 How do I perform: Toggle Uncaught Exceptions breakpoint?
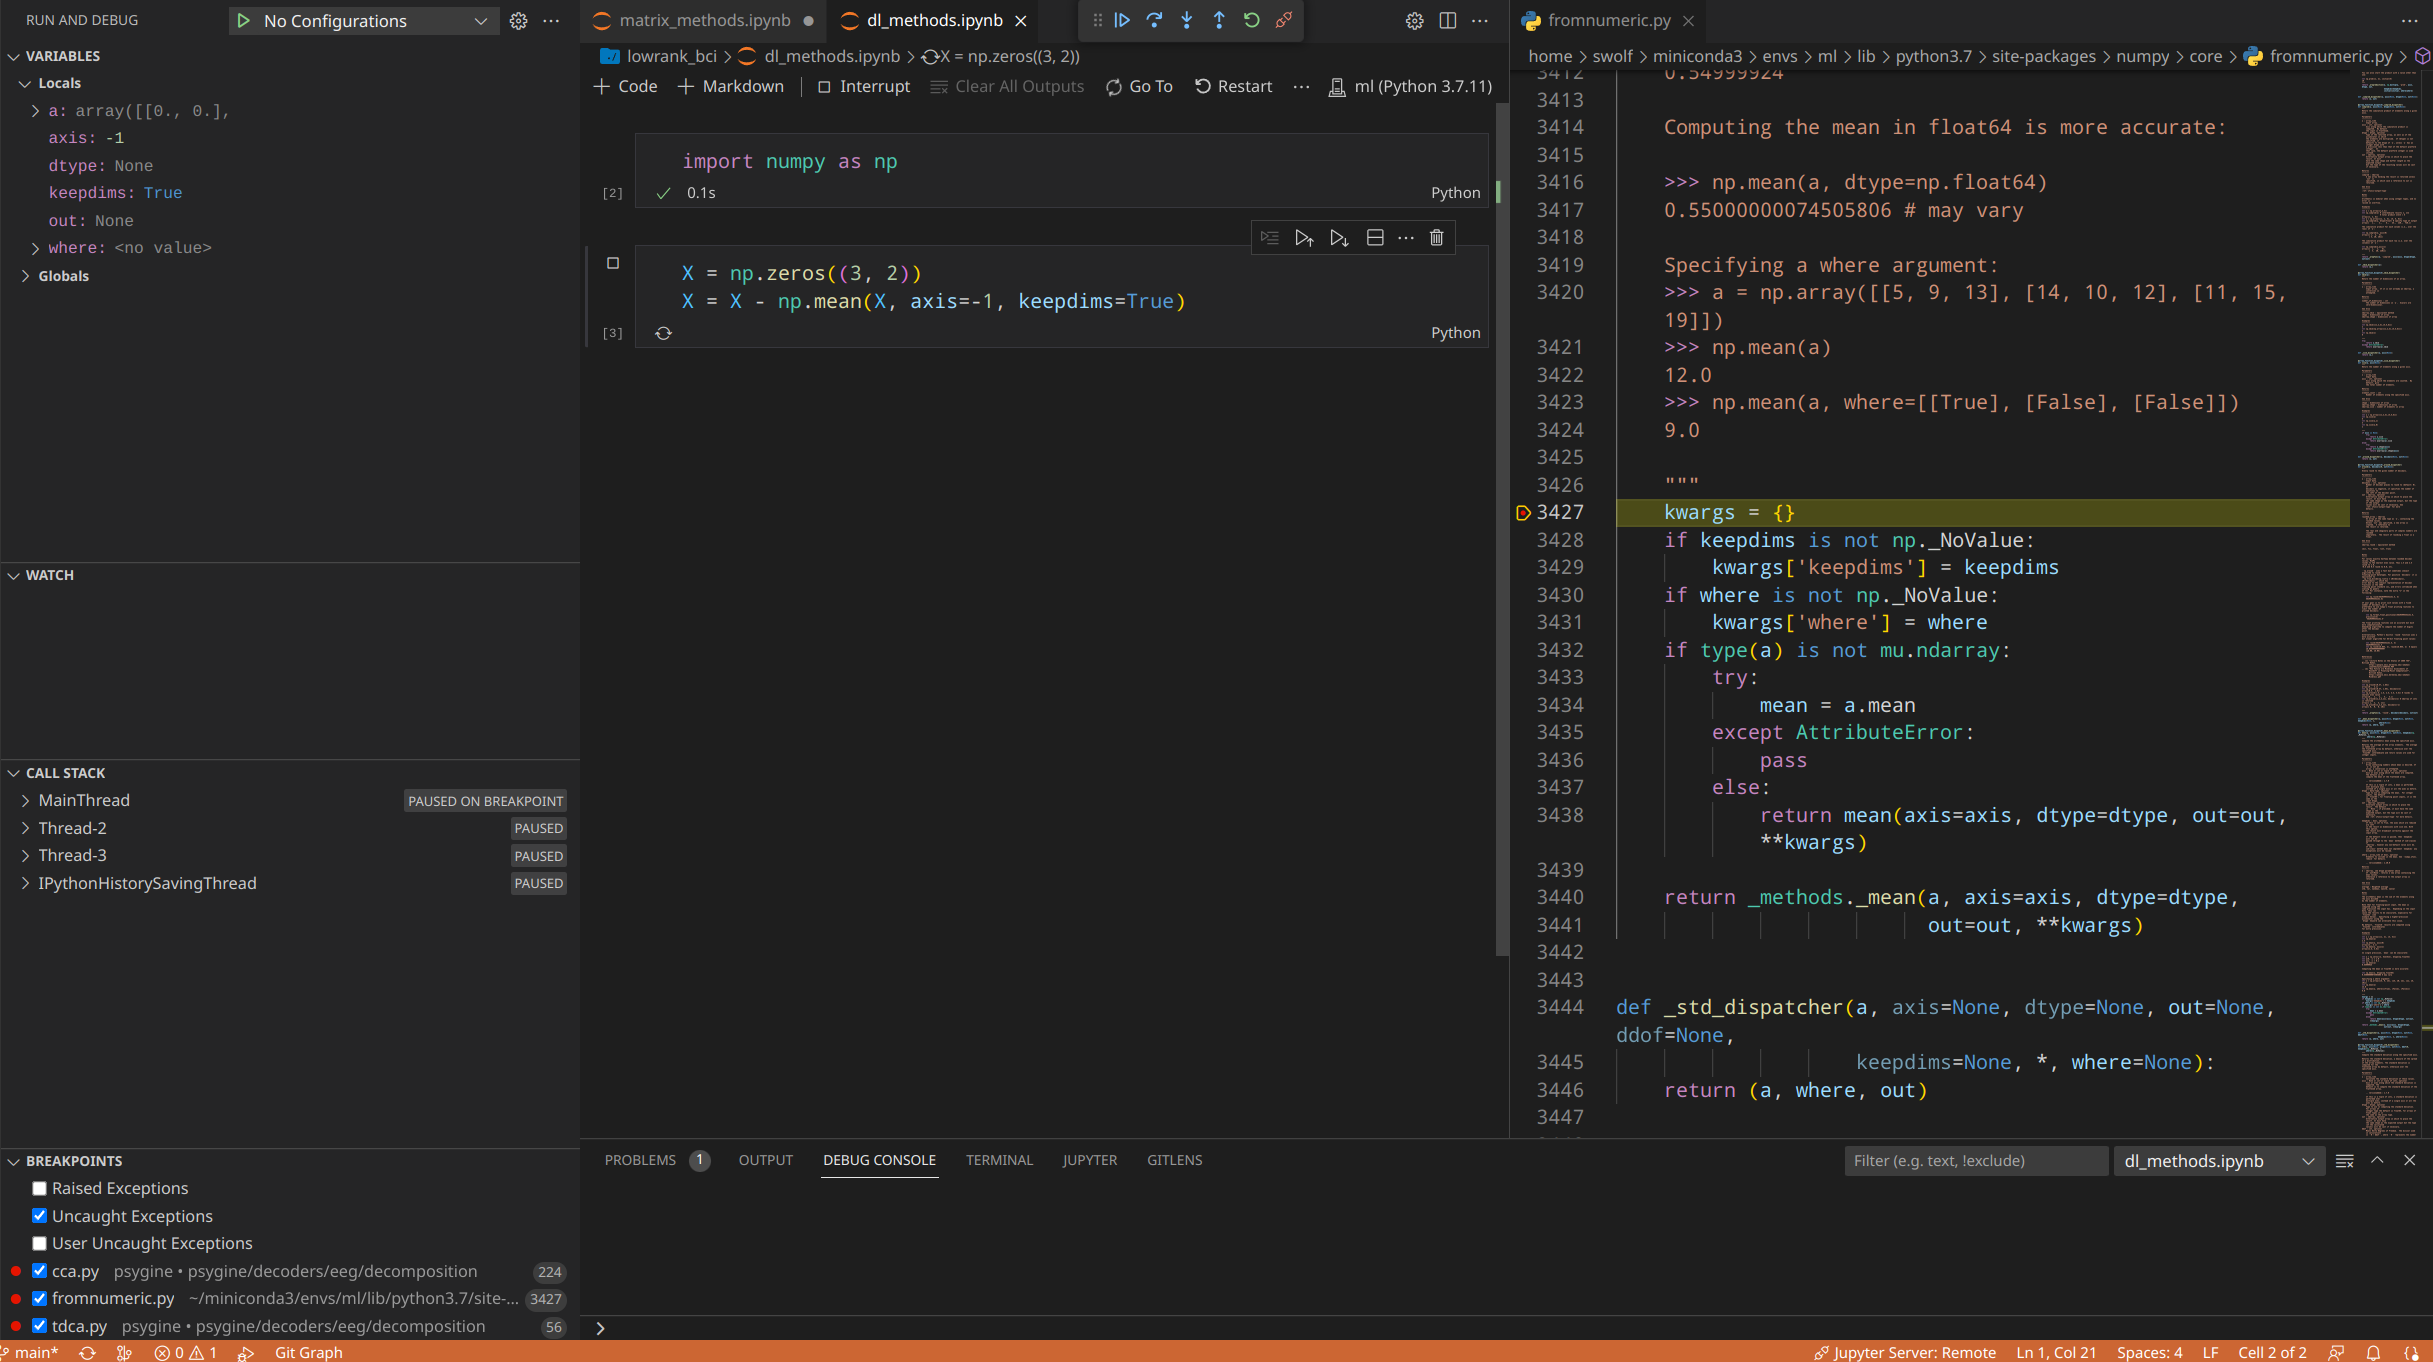tap(39, 1216)
